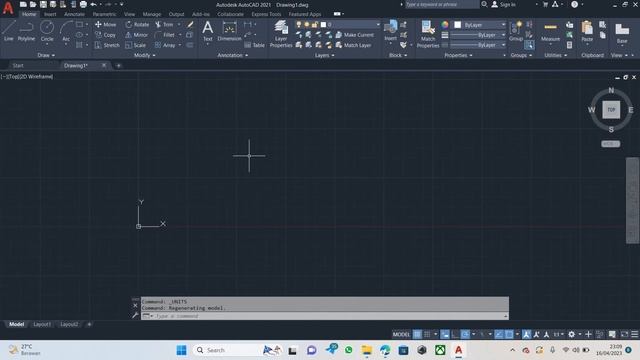
Task: Open the object color wheel swatch
Action: pyautogui.click(x=445, y=25)
